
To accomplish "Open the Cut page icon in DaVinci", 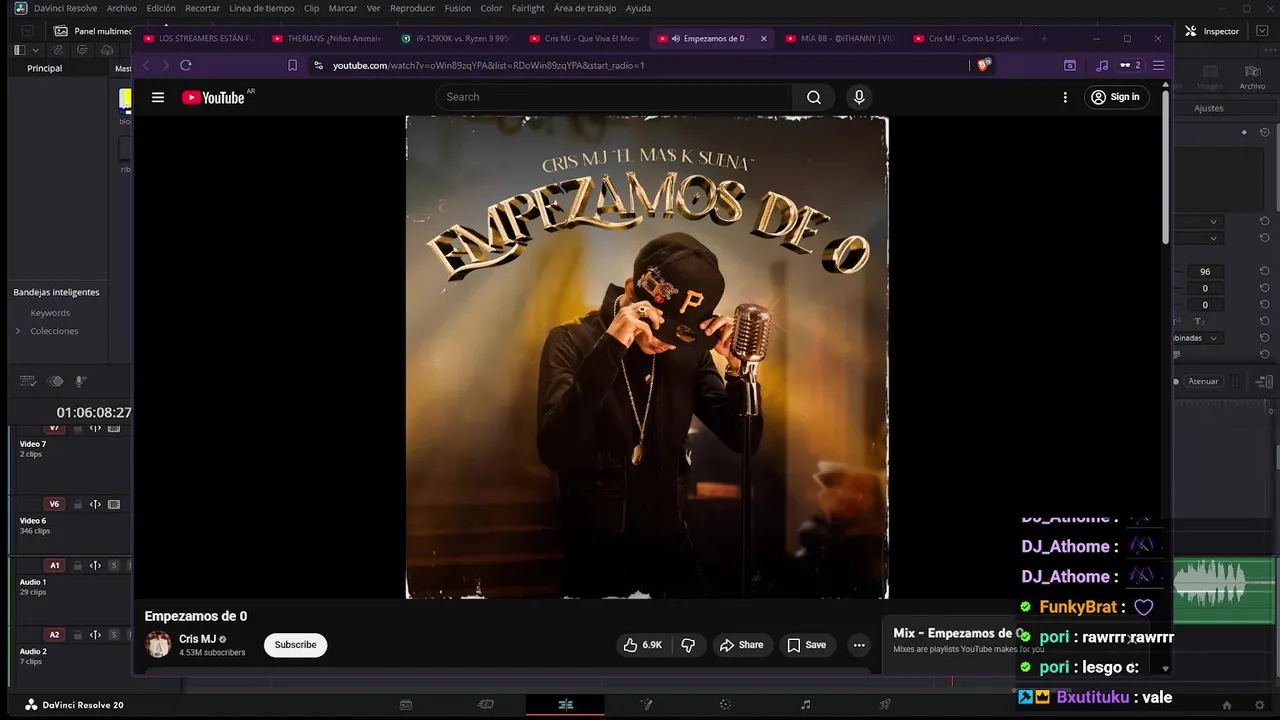I will click(486, 705).
